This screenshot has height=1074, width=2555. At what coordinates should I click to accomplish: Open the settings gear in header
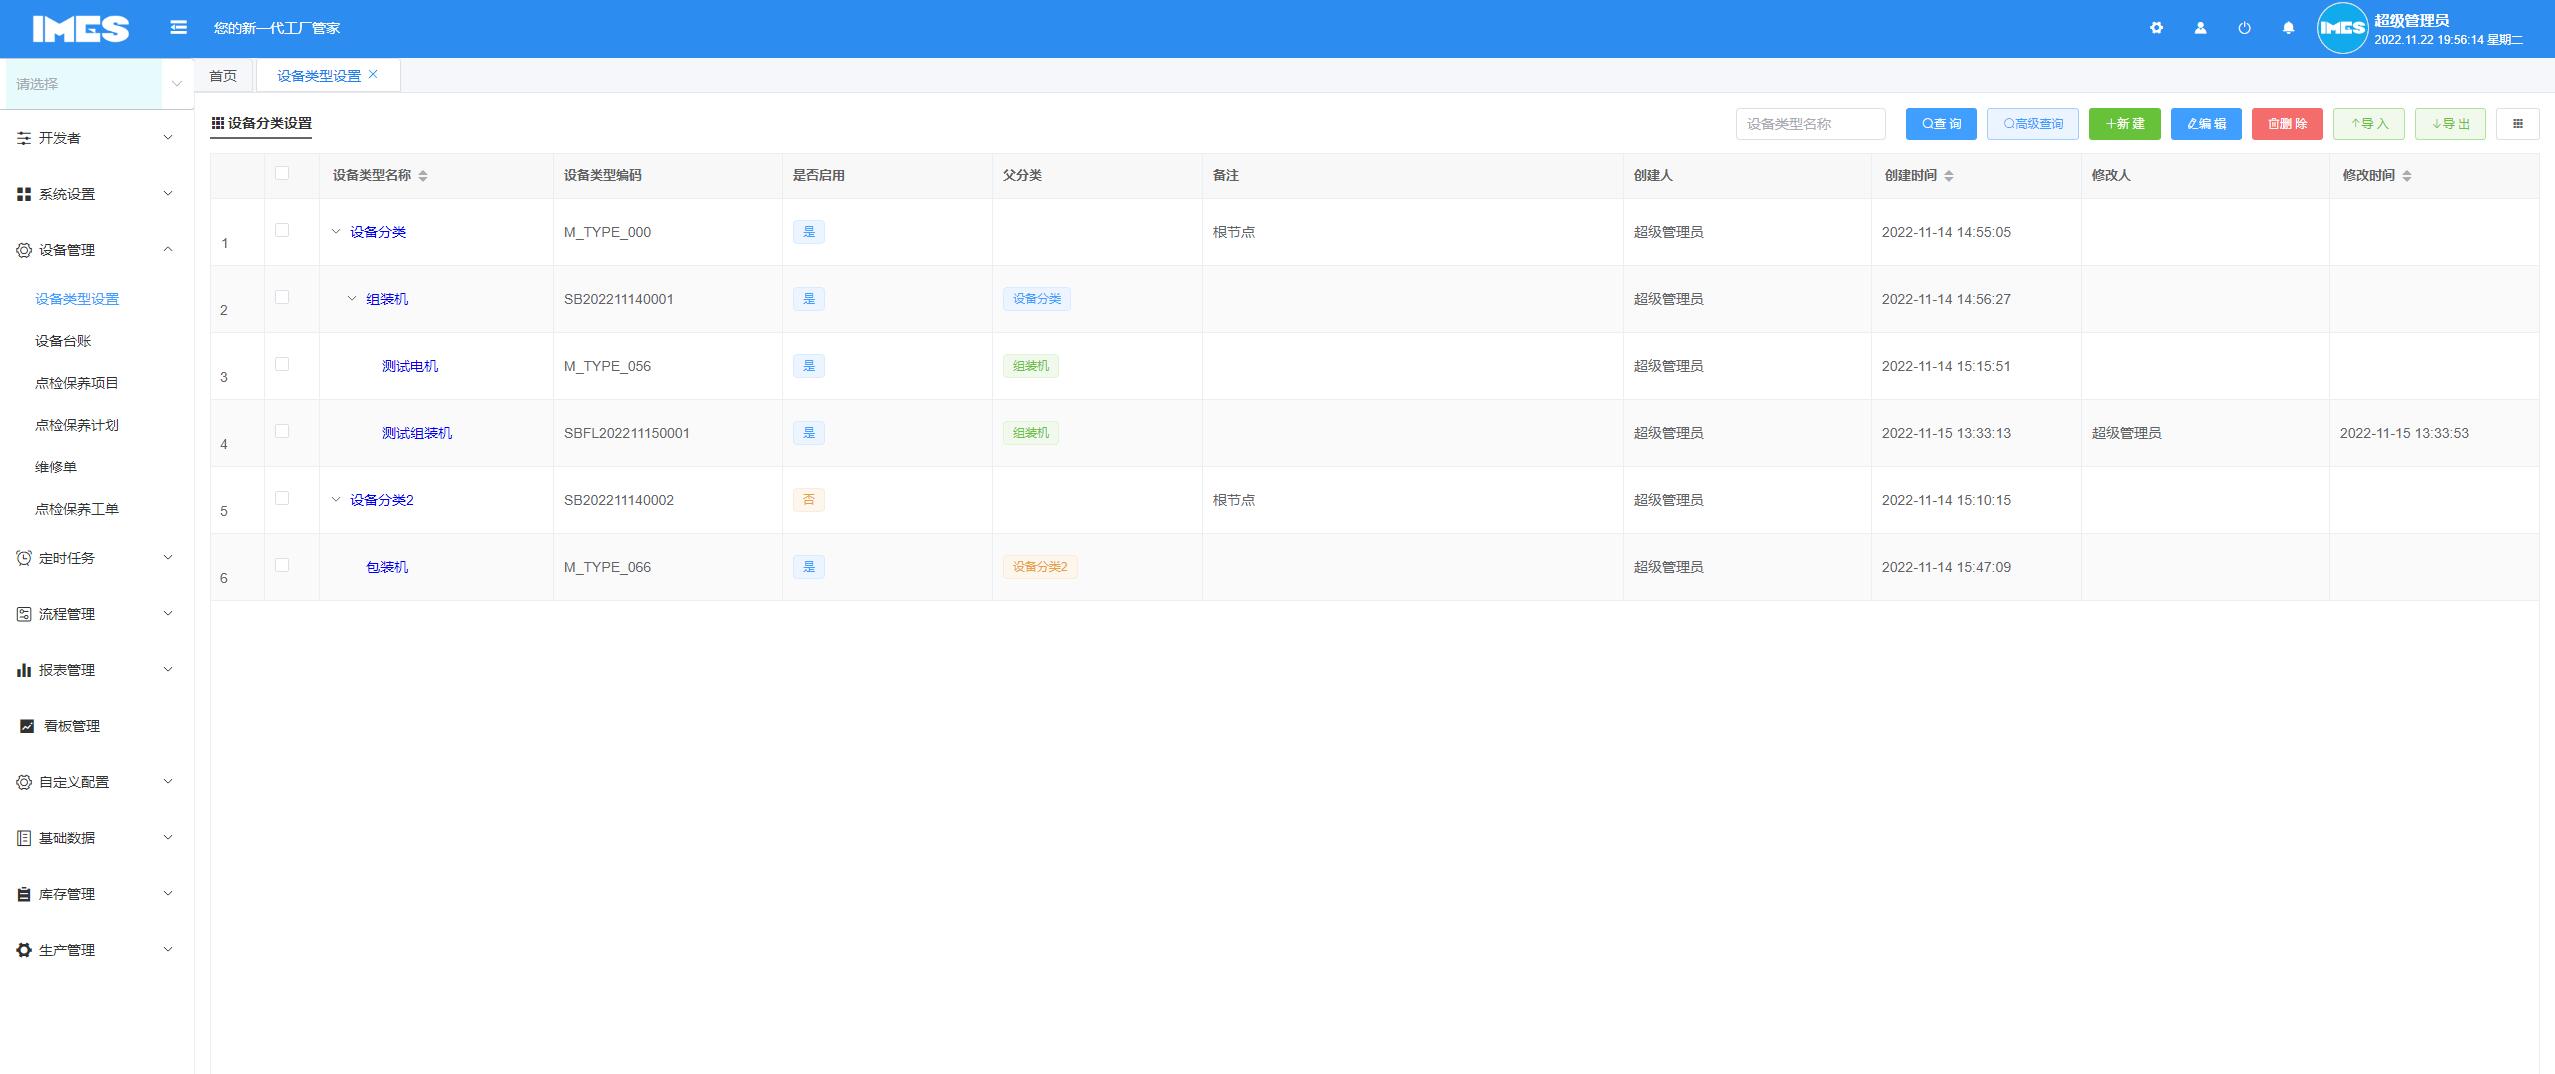pyautogui.click(x=2156, y=28)
